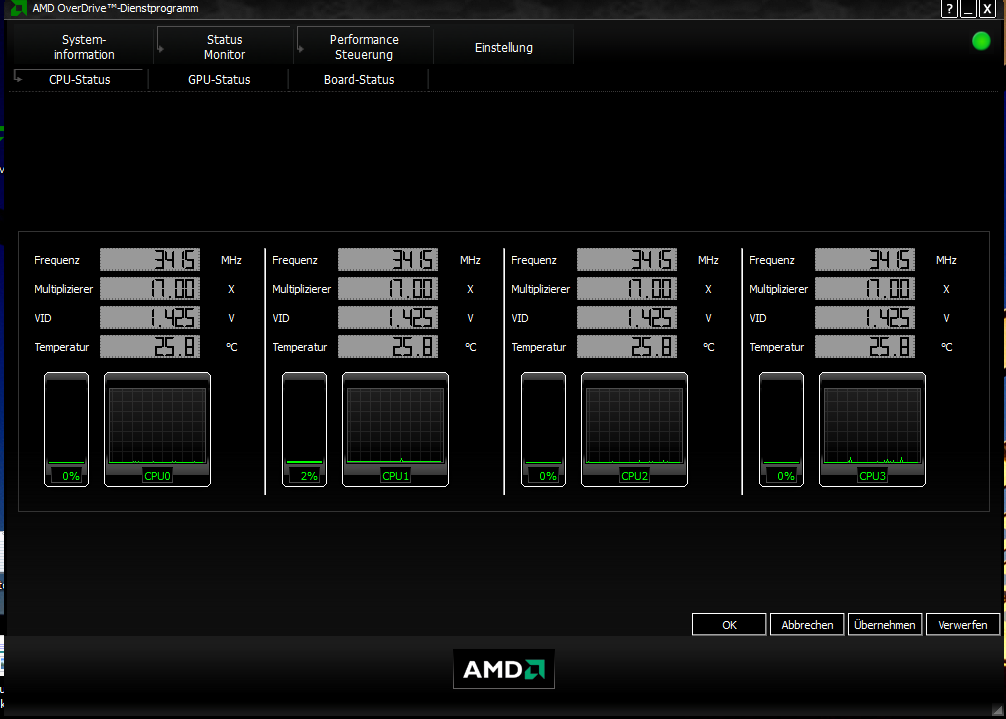
Task: Click the "Temperatur" label in the CPU3 group
Action: pos(776,347)
